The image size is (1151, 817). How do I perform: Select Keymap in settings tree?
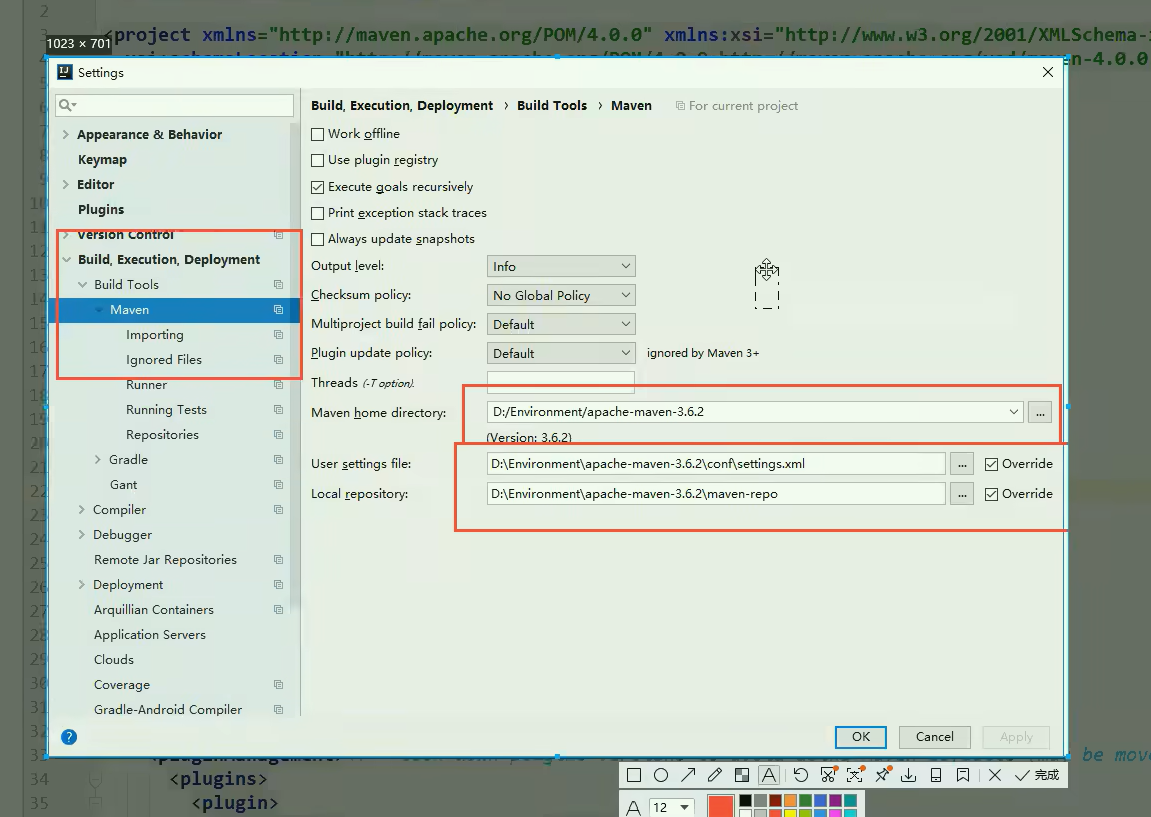[102, 159]
